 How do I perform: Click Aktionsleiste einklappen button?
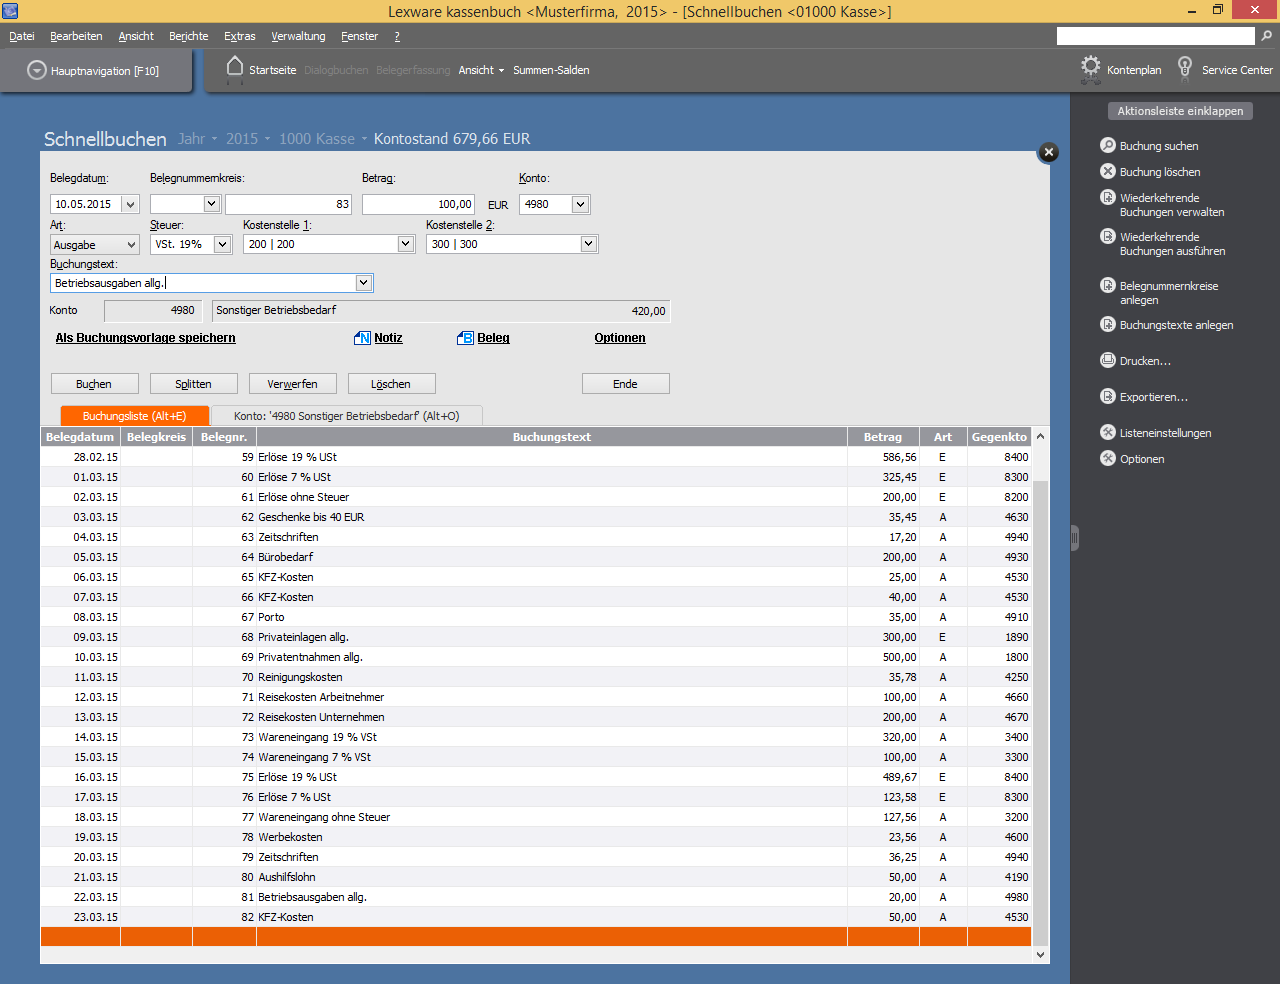[1180, 111]
